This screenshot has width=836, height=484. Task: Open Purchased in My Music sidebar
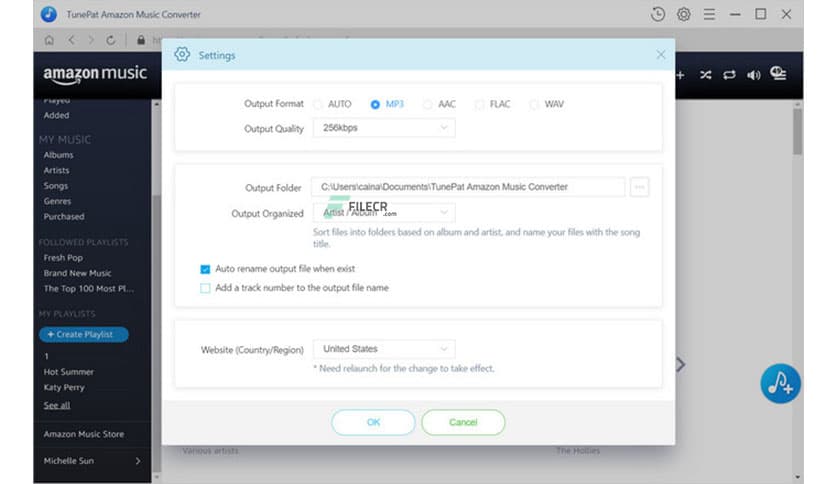64,217
